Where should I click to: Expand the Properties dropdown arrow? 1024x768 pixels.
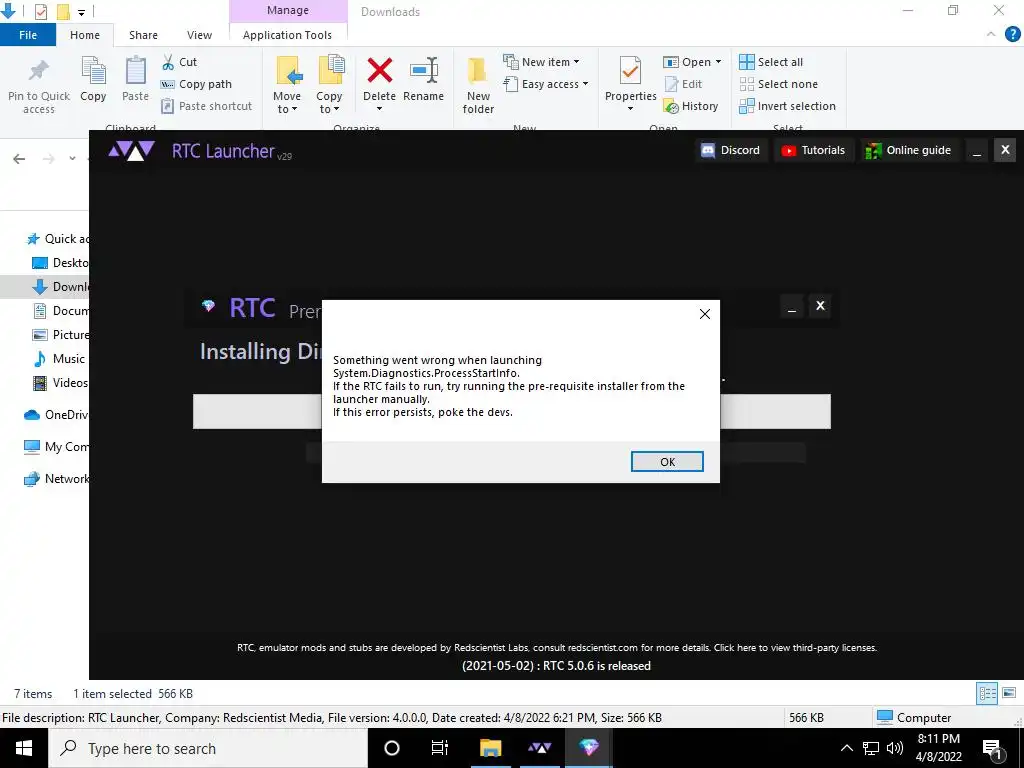[630, 109]
